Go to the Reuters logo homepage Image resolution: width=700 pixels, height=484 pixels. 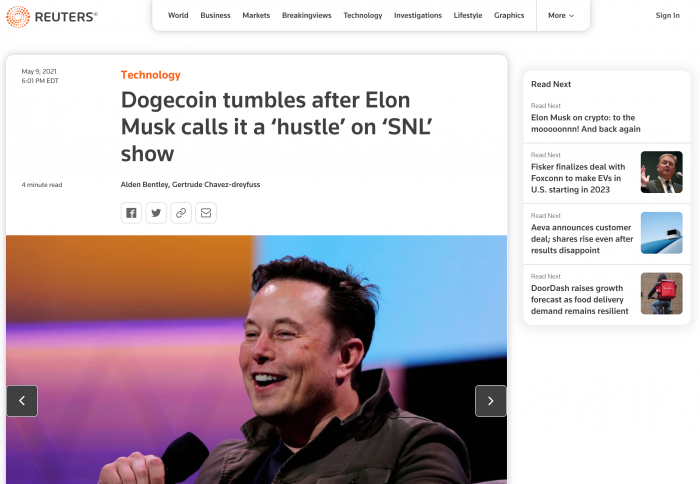click(52, 17)
